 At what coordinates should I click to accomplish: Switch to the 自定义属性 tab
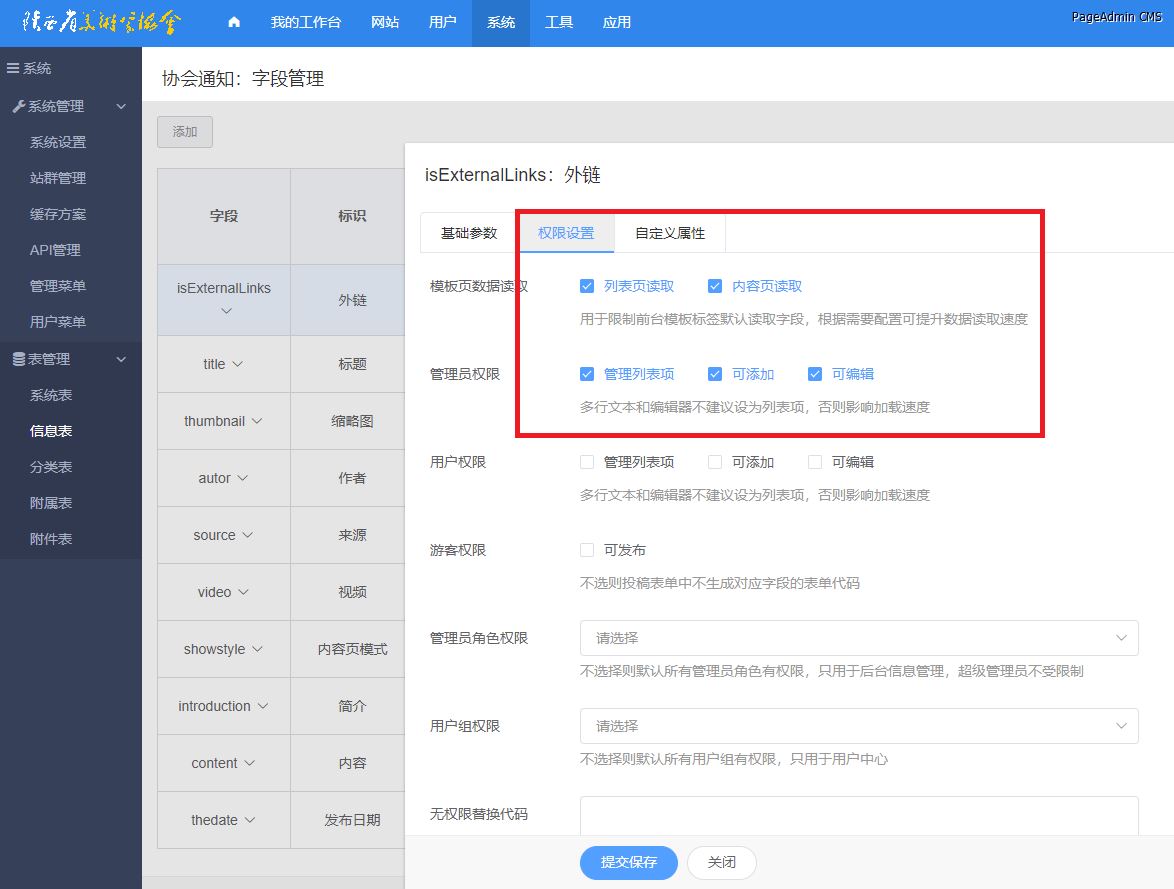[x=670, y=233]
